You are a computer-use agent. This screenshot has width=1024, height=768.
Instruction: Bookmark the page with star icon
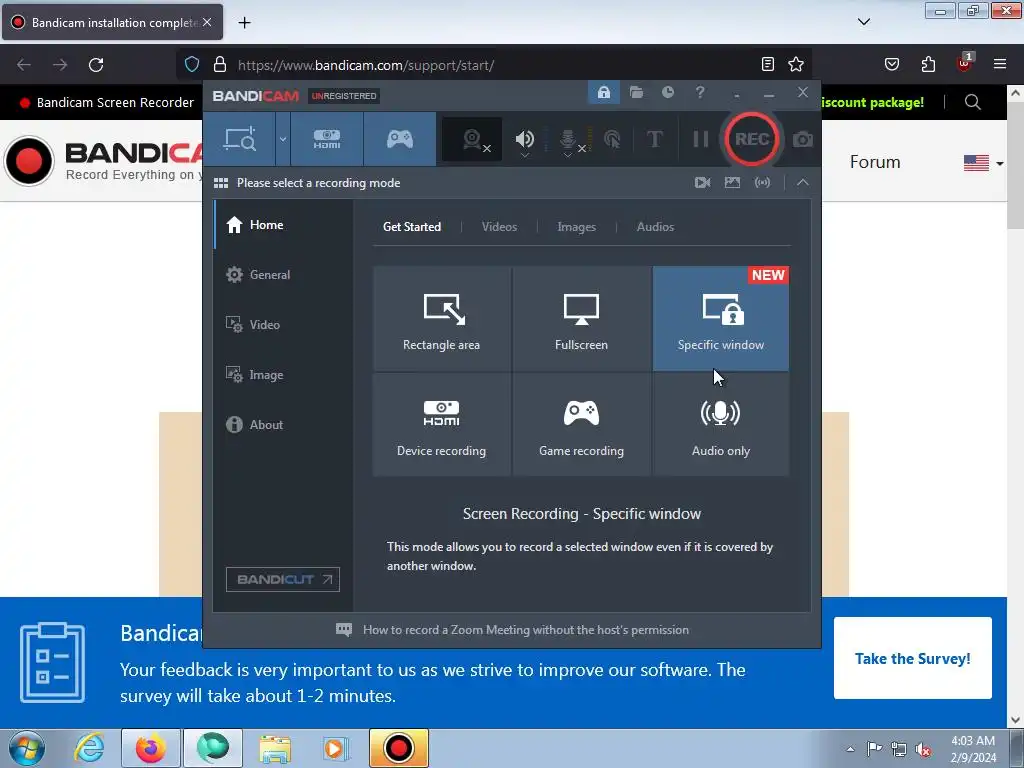coord(795,64)
